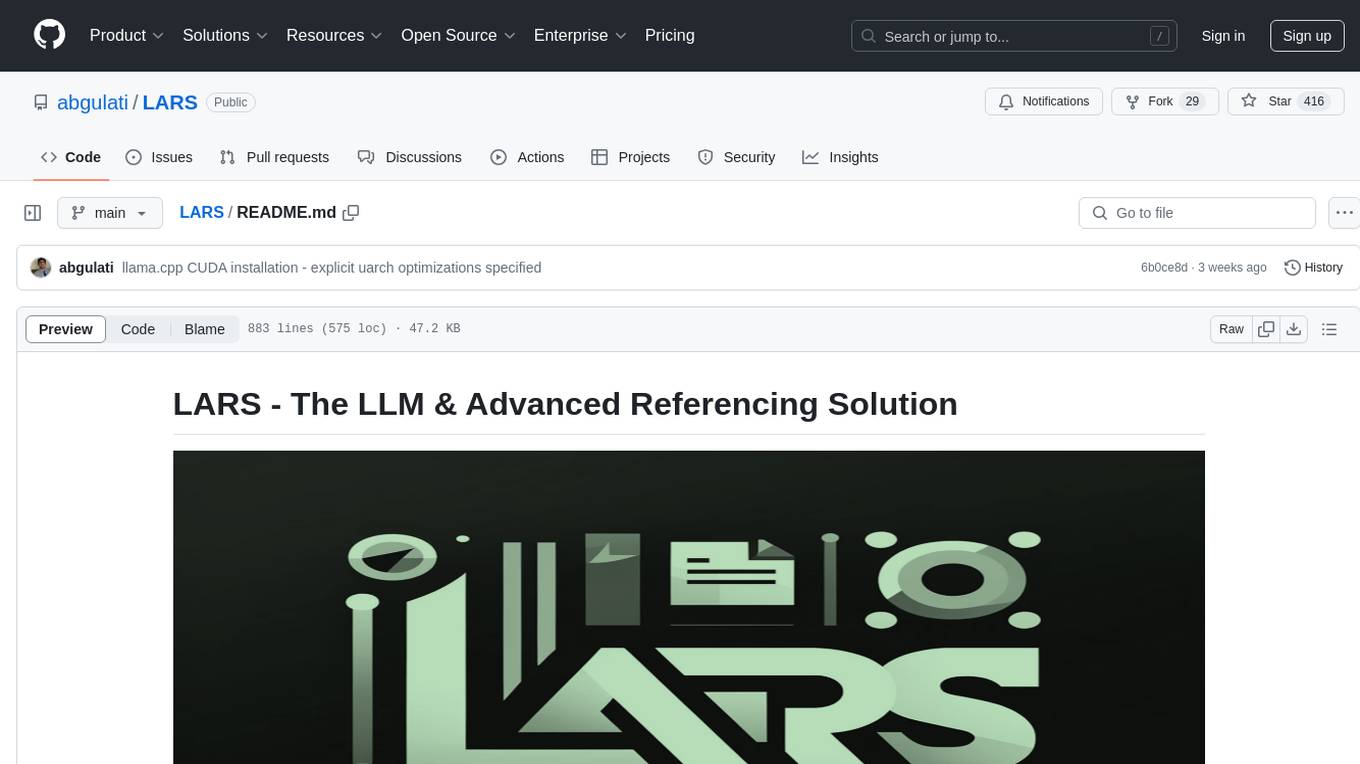Open the abgulati owner profile link
The image size is (1360, 764).
coord(93,102)
